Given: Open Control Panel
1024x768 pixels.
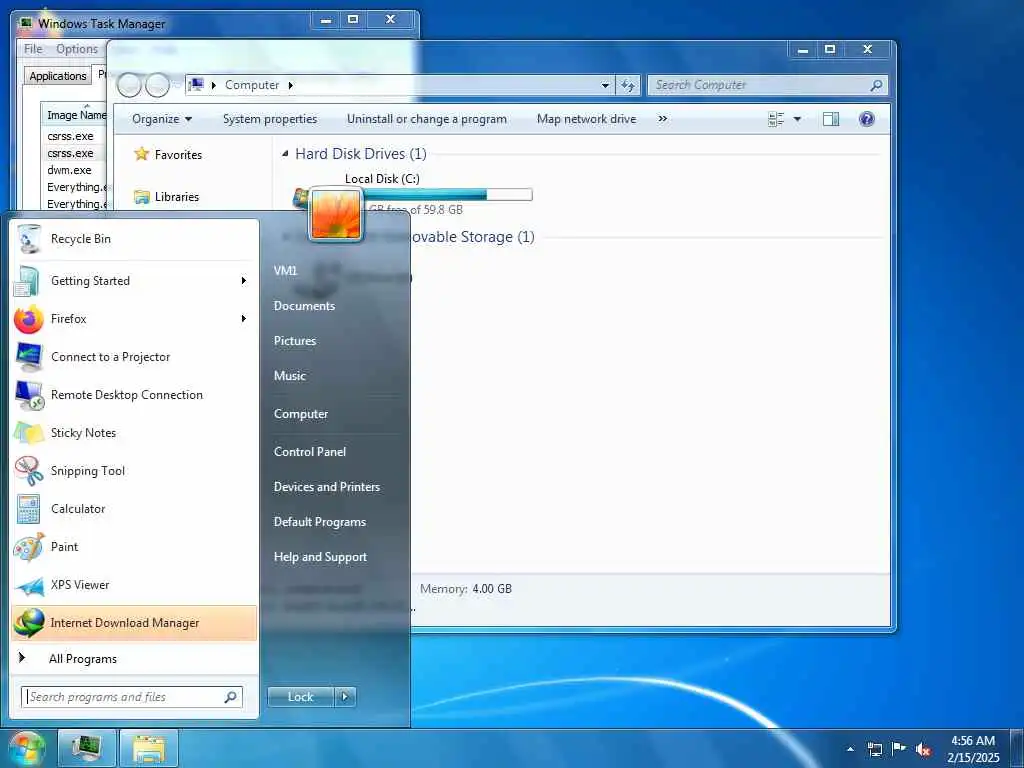Looking at the screenshot, I should point(310,452).
